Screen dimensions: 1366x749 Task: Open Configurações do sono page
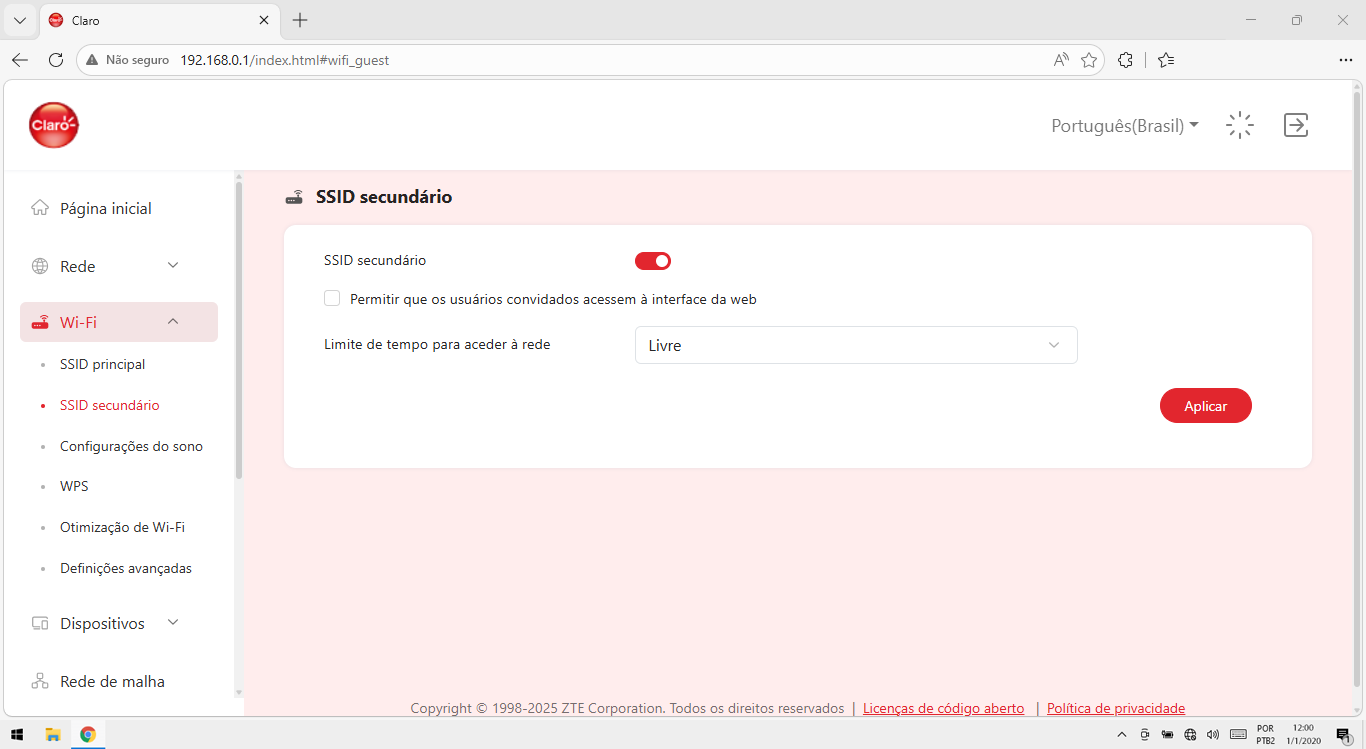(131, 446)
